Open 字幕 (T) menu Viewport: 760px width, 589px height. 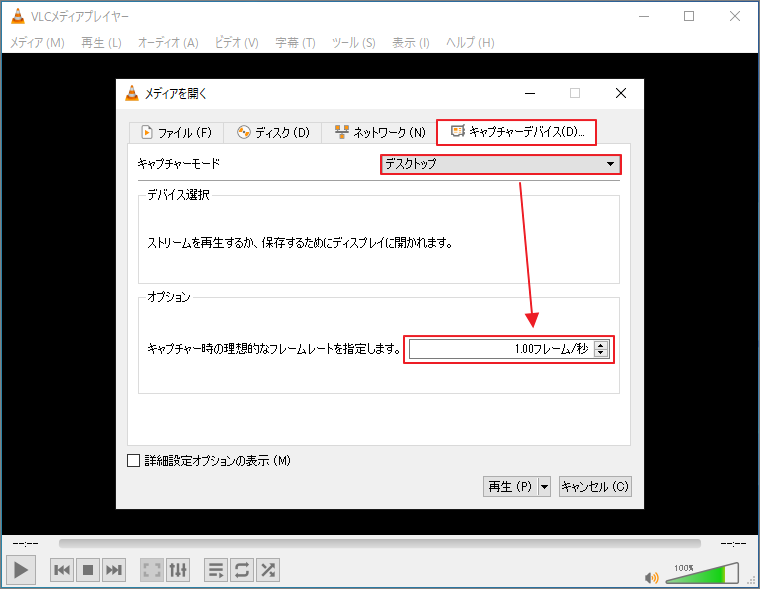295,43
